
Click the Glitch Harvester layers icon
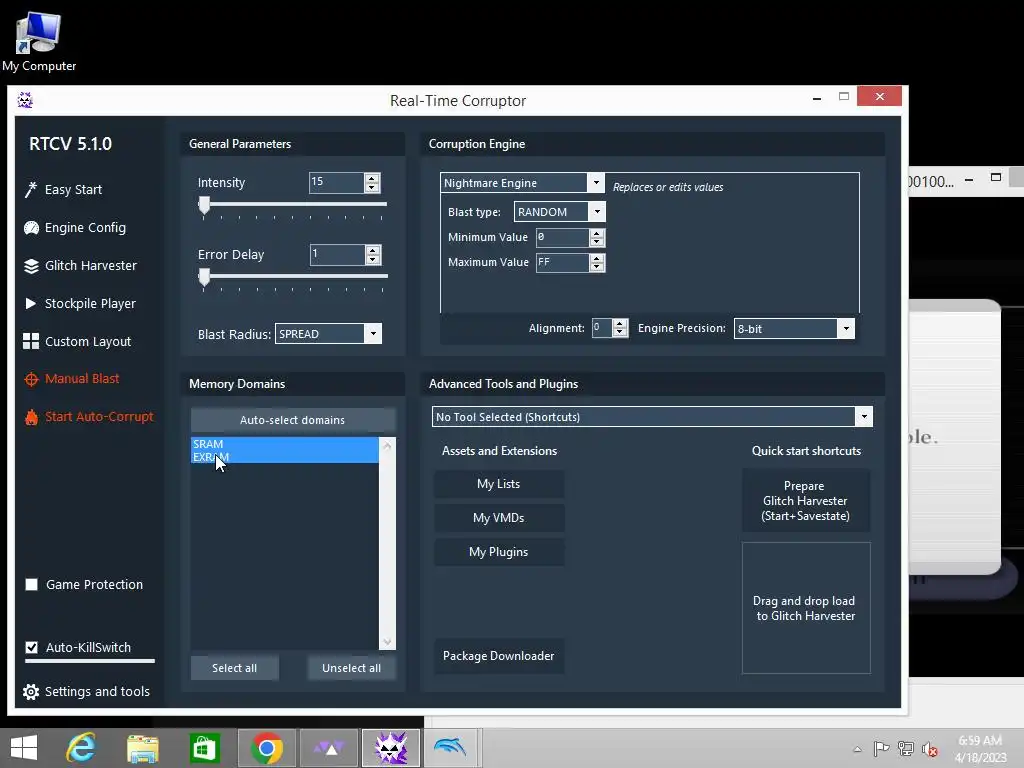coord(31,266)
